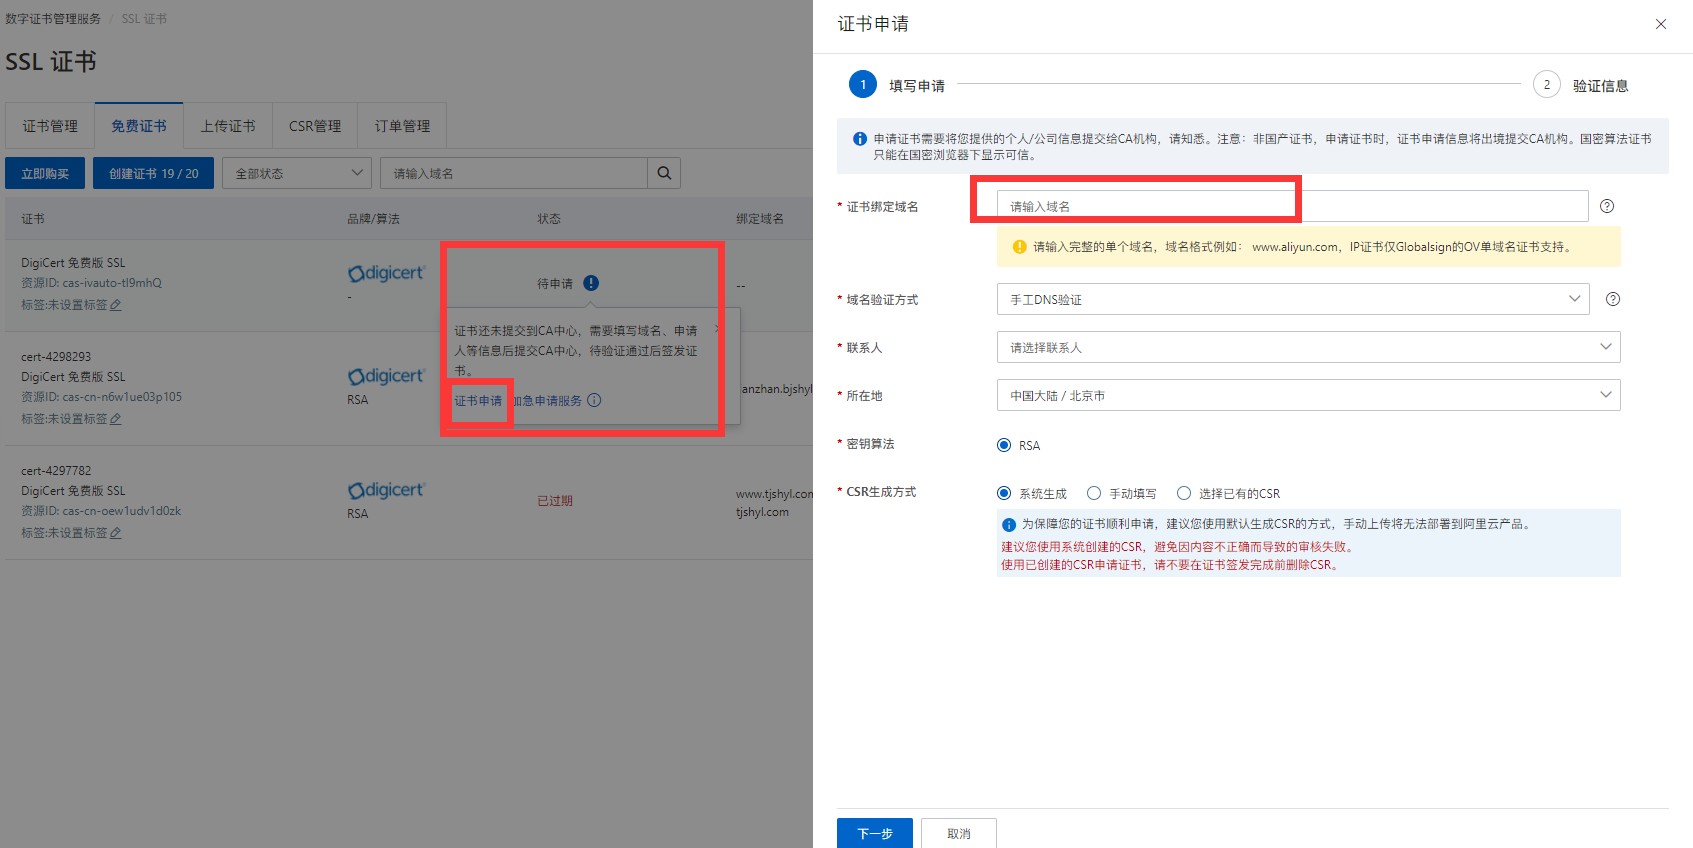The image size is (1693, 848).
Task: Click the 证书绑定域名 input field
Action: click(x=1292, y=206)
